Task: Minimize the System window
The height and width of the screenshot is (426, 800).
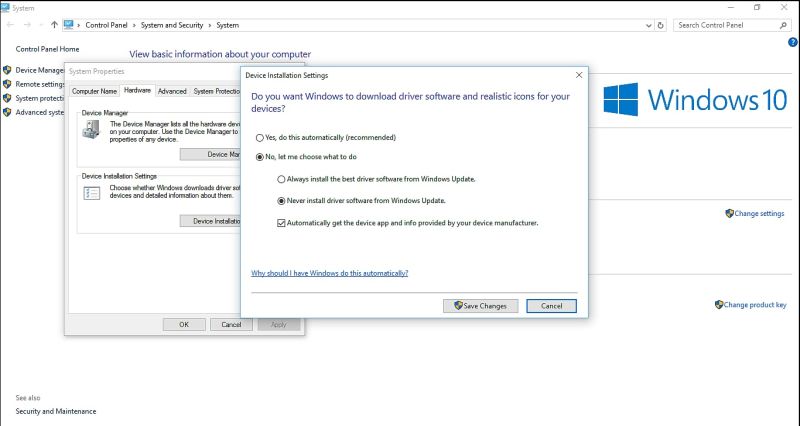Action: point(731,7)
